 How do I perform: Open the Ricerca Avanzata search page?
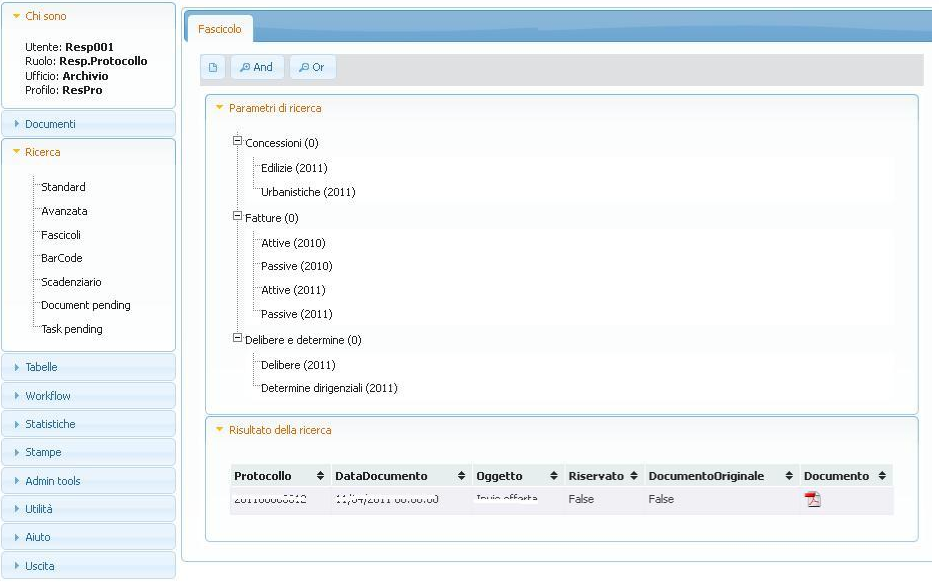pyautogui.click(x=63, y=211)
